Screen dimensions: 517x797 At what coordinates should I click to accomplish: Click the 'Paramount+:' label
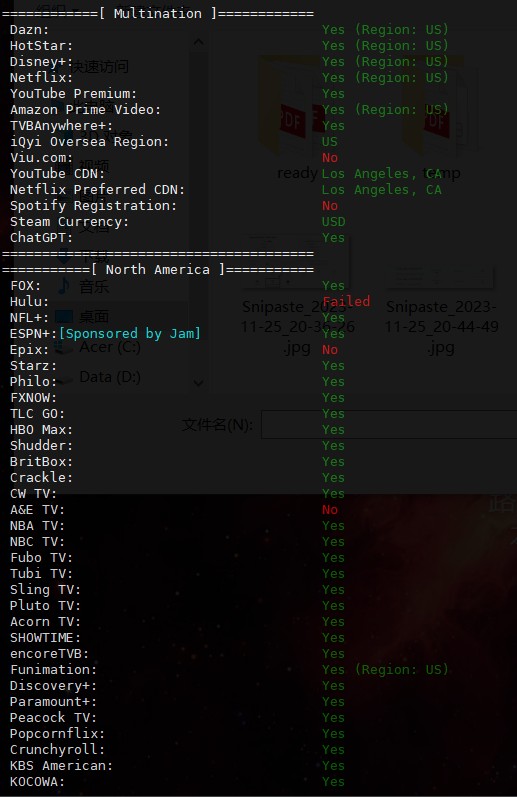[x=53, y=701]
